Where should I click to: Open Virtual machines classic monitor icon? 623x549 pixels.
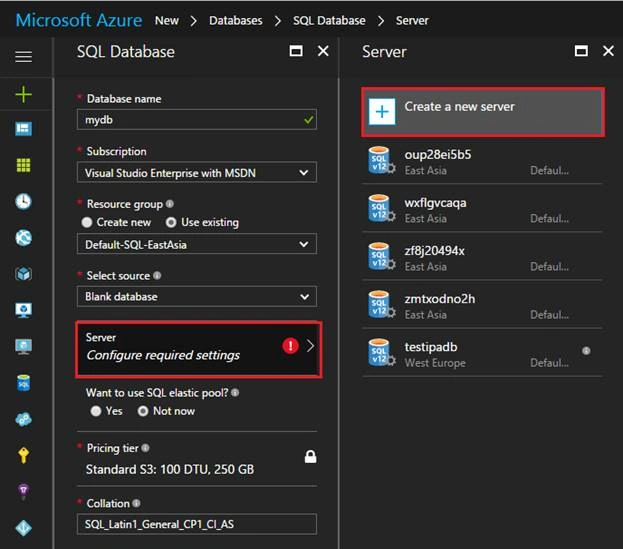(x=23, y=310)
